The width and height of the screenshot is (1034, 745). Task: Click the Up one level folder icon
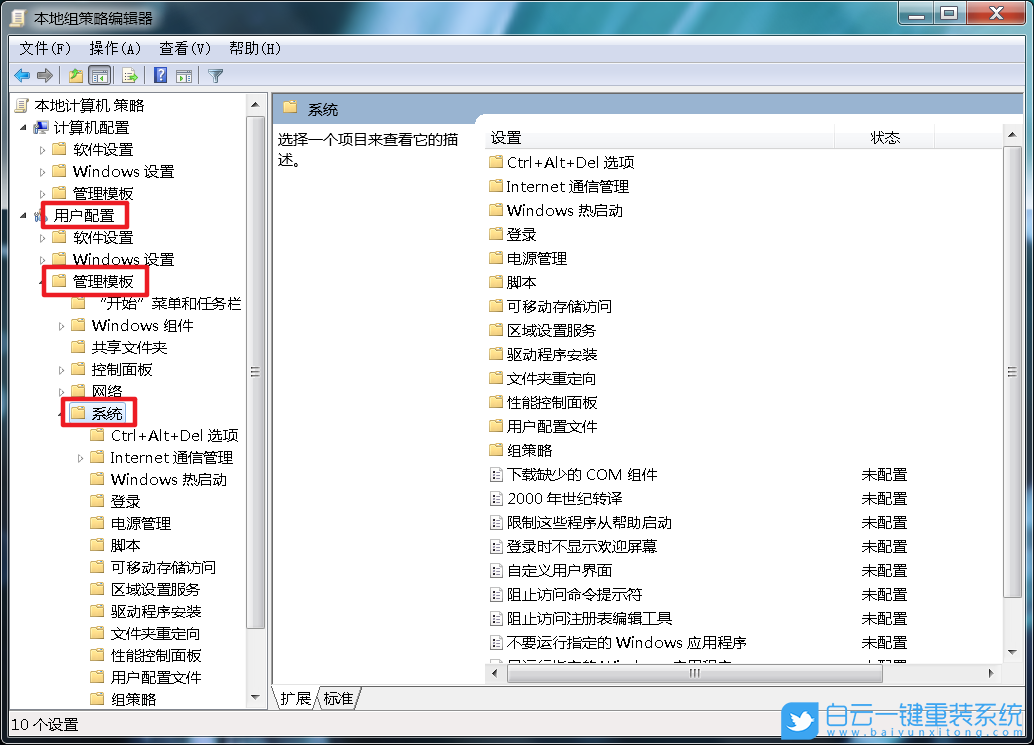tap(75, 74)
